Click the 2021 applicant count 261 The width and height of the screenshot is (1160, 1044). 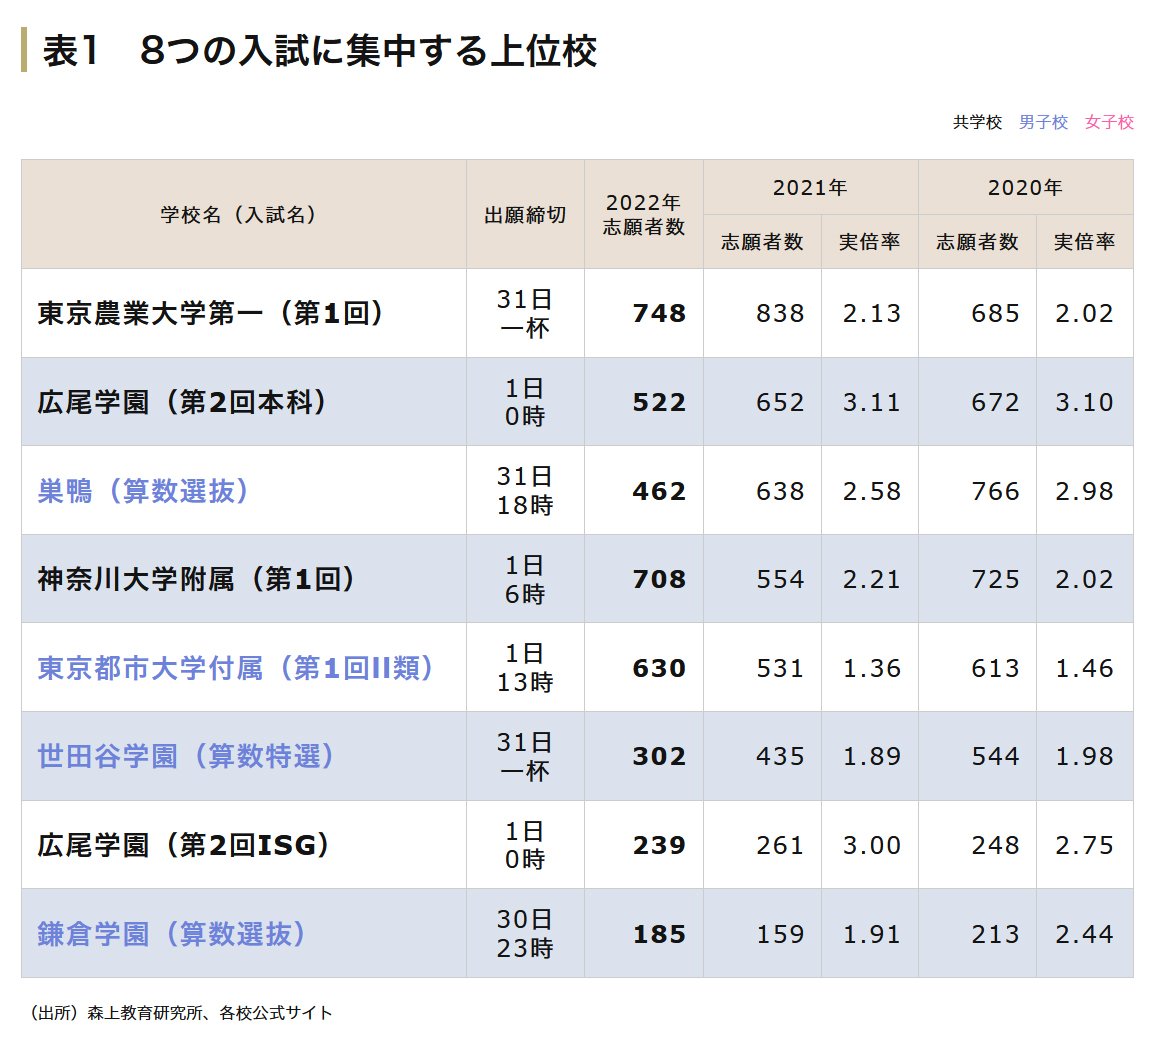pyautogui.click(x=780, y=845)
